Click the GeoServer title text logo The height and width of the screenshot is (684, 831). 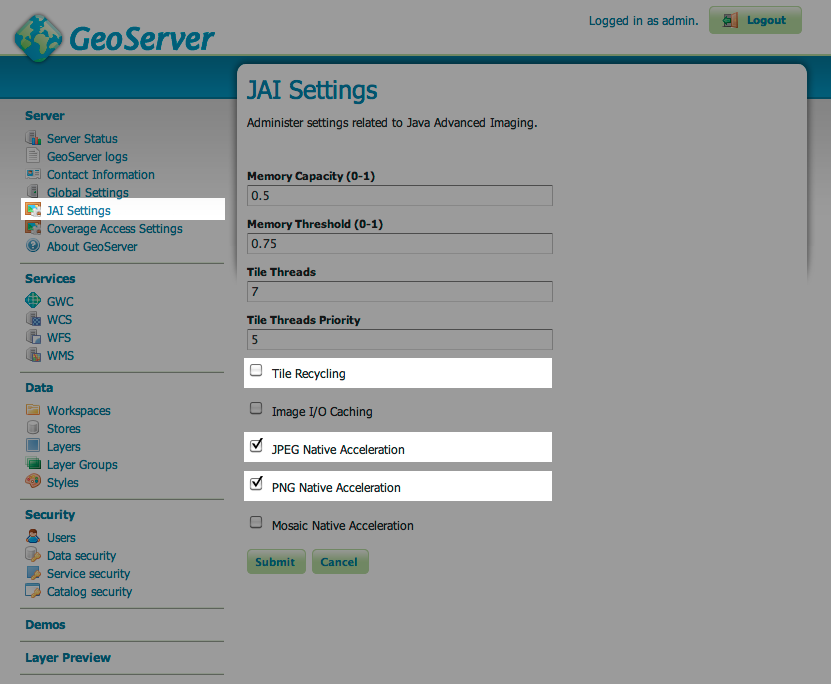click(x=142, y=39)
